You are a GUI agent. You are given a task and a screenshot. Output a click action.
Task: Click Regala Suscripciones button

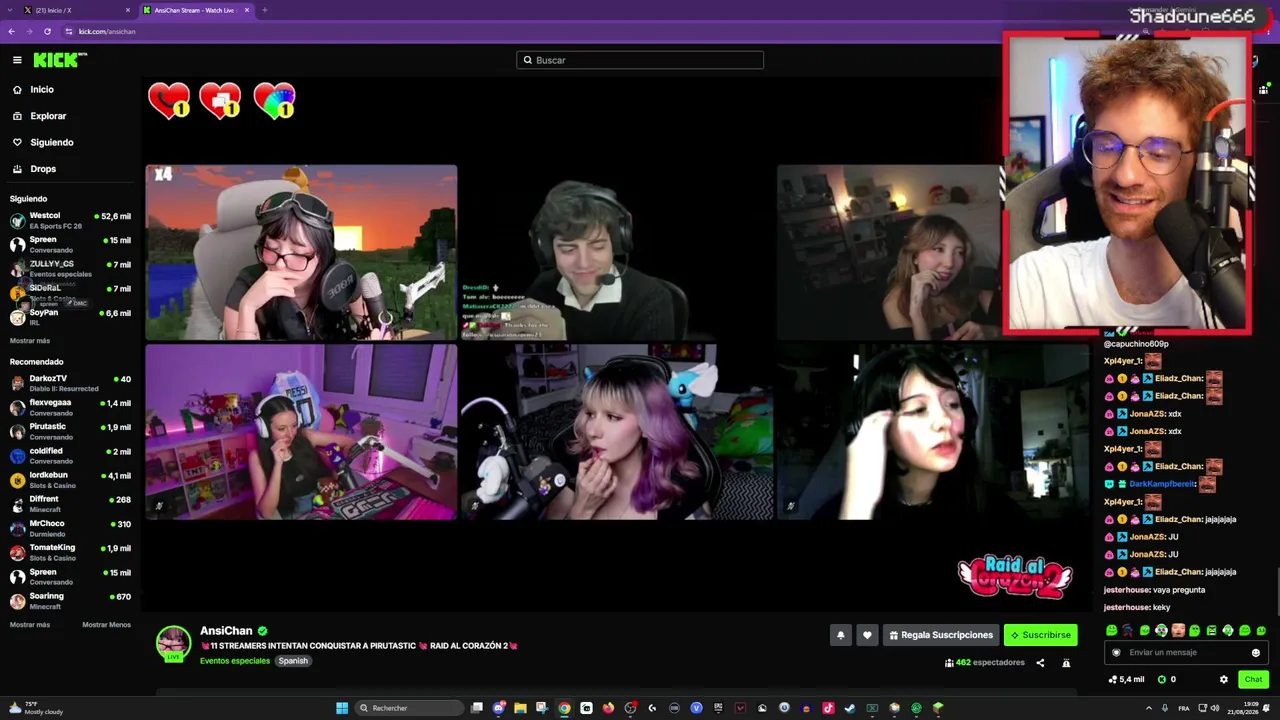tap(941, 635)
